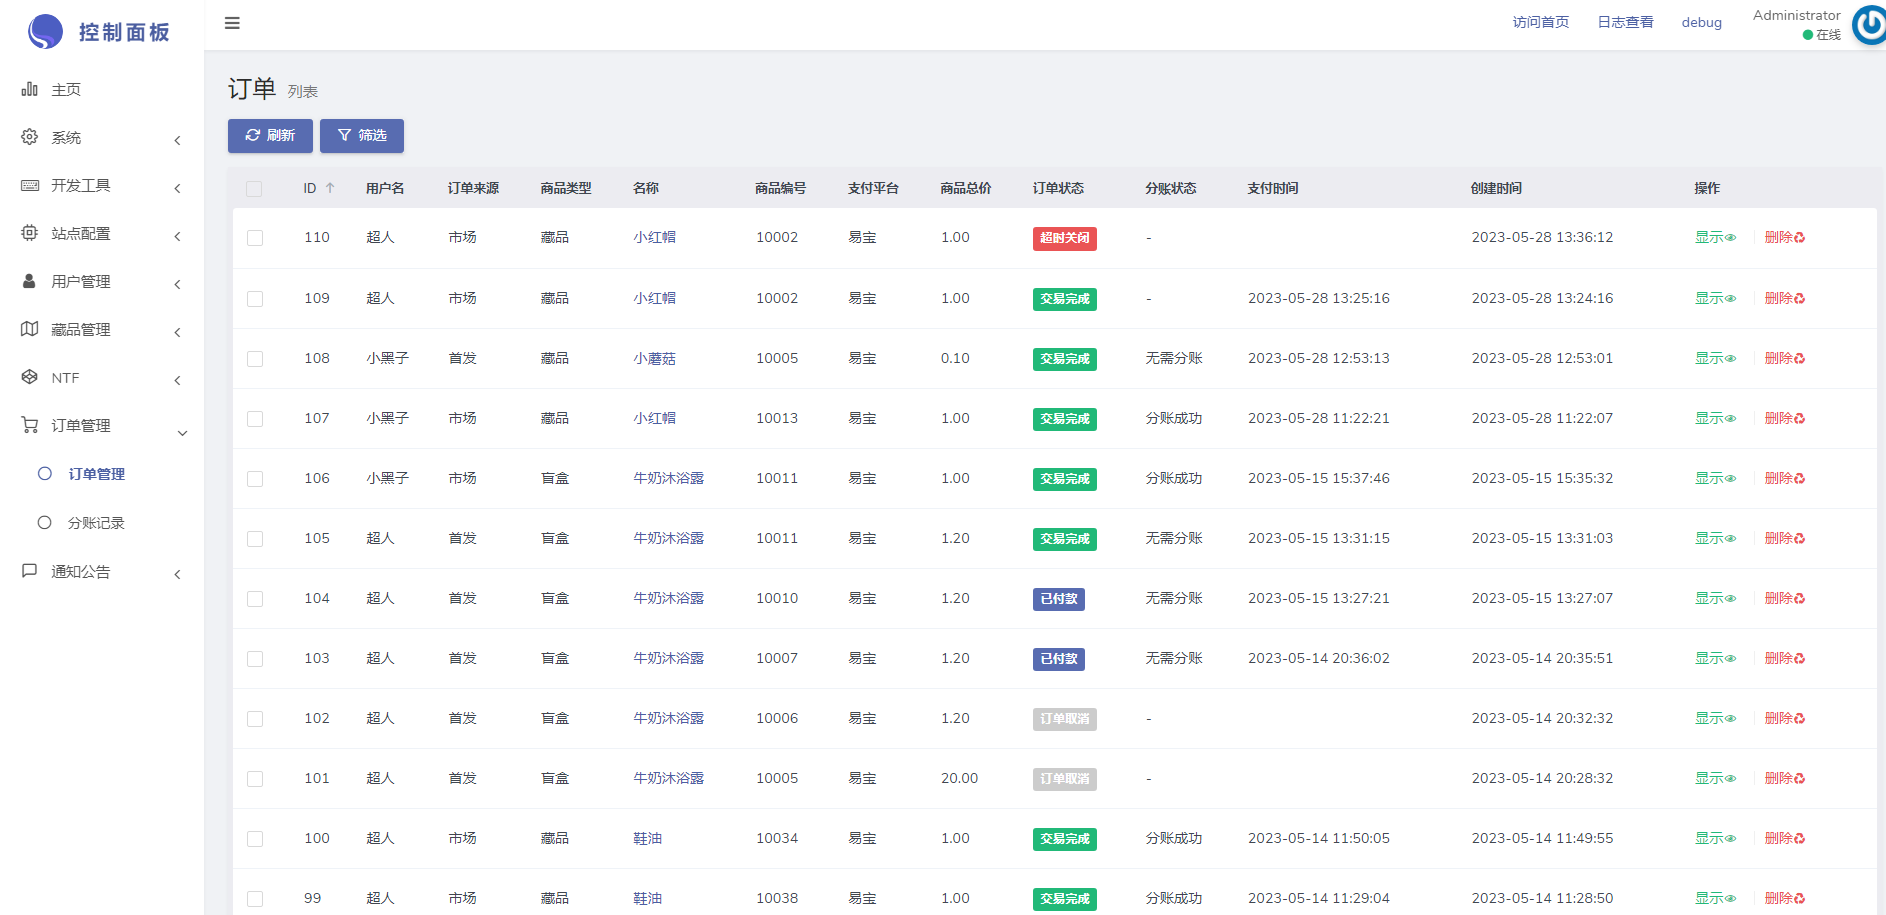
Task: Click the 用户管理 person icon
Action: click(30, 281)
